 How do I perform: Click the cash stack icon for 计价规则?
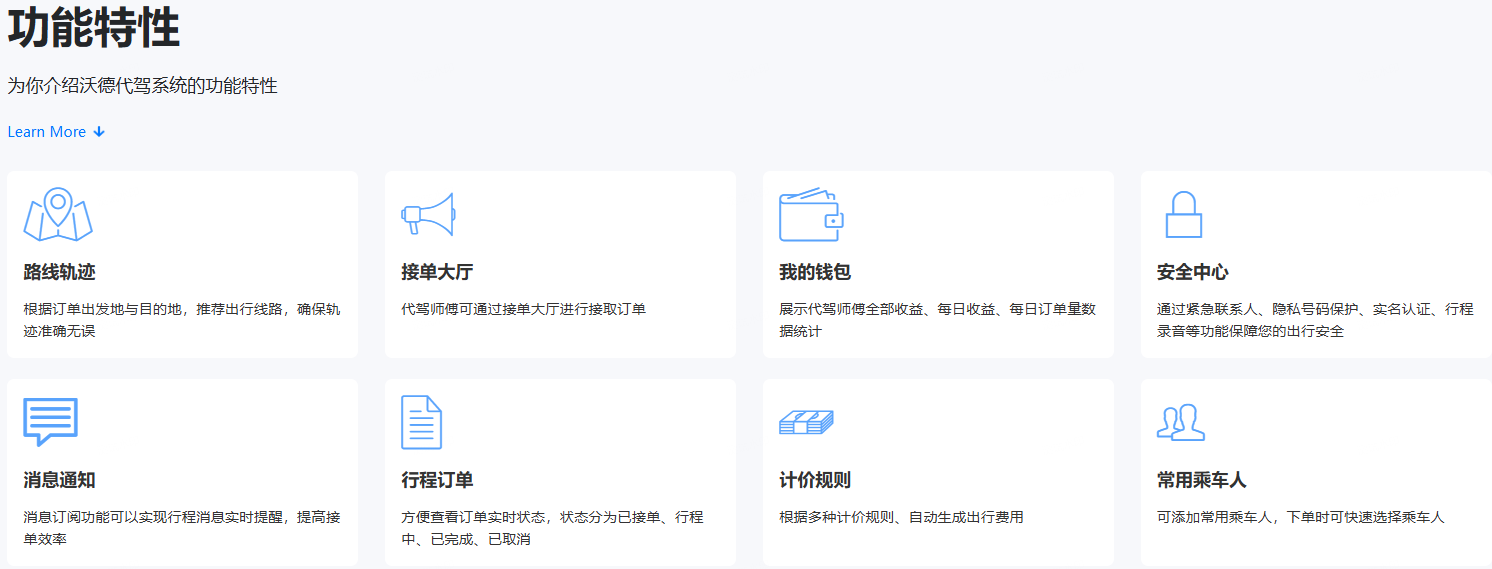pos(806,422)
